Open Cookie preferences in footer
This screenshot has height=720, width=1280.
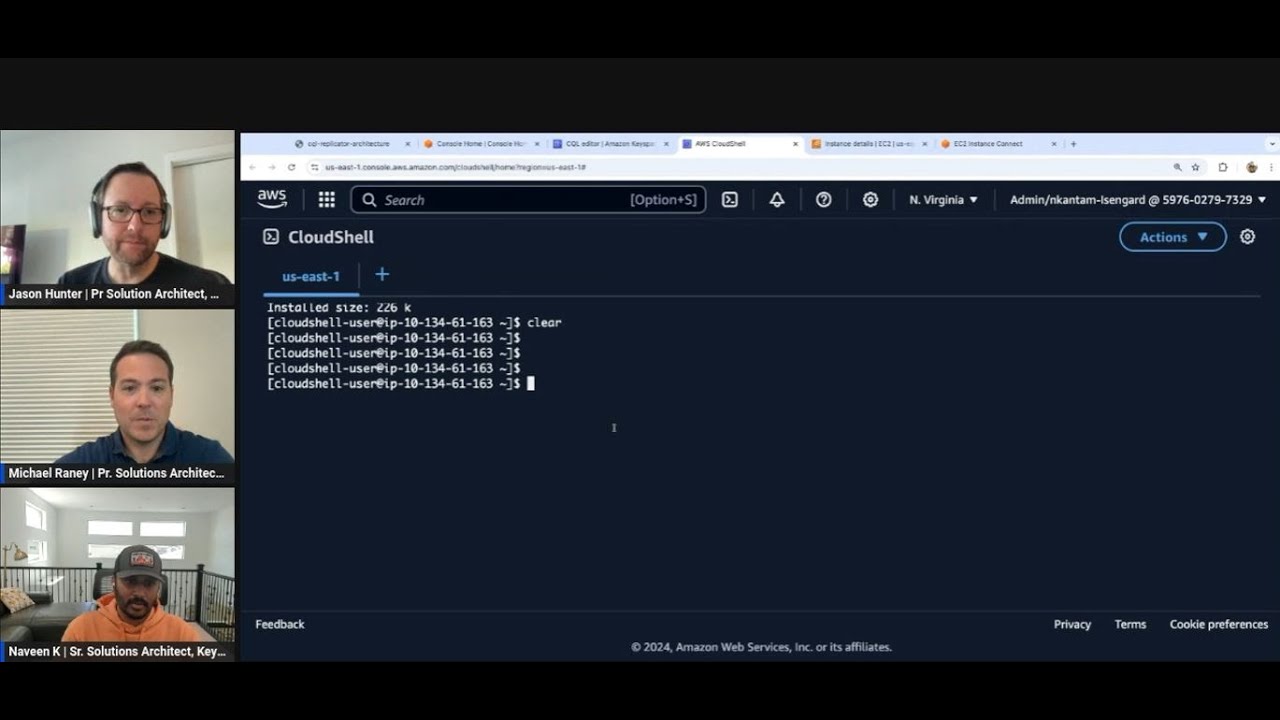click(1219, 624)
